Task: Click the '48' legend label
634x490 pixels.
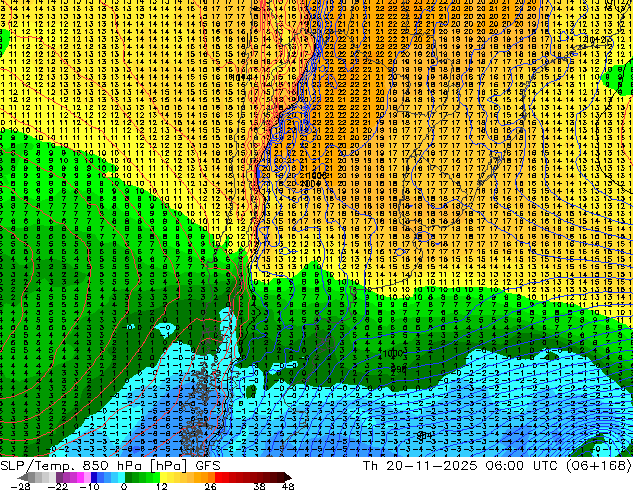Action: pyautogui.click(x=288, y=486)
